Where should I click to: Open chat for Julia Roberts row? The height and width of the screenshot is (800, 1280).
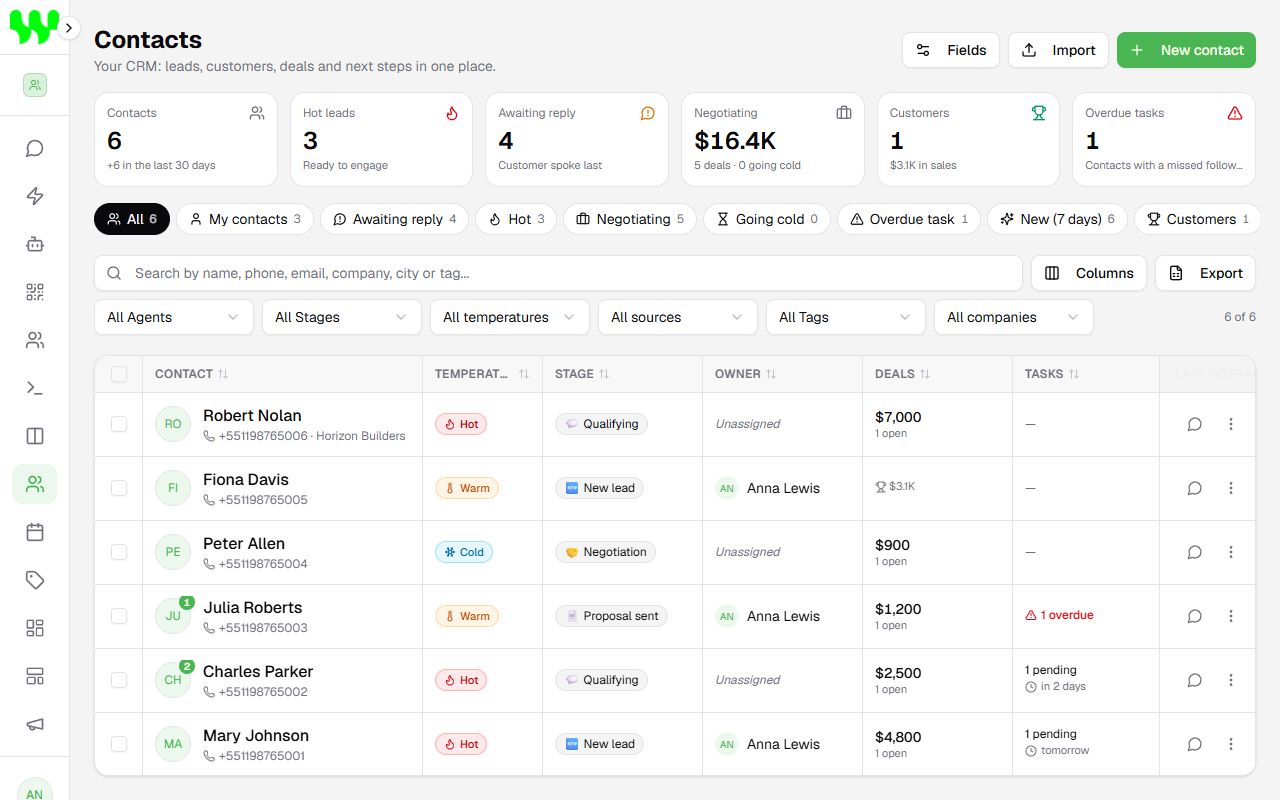click(1194, 616)
